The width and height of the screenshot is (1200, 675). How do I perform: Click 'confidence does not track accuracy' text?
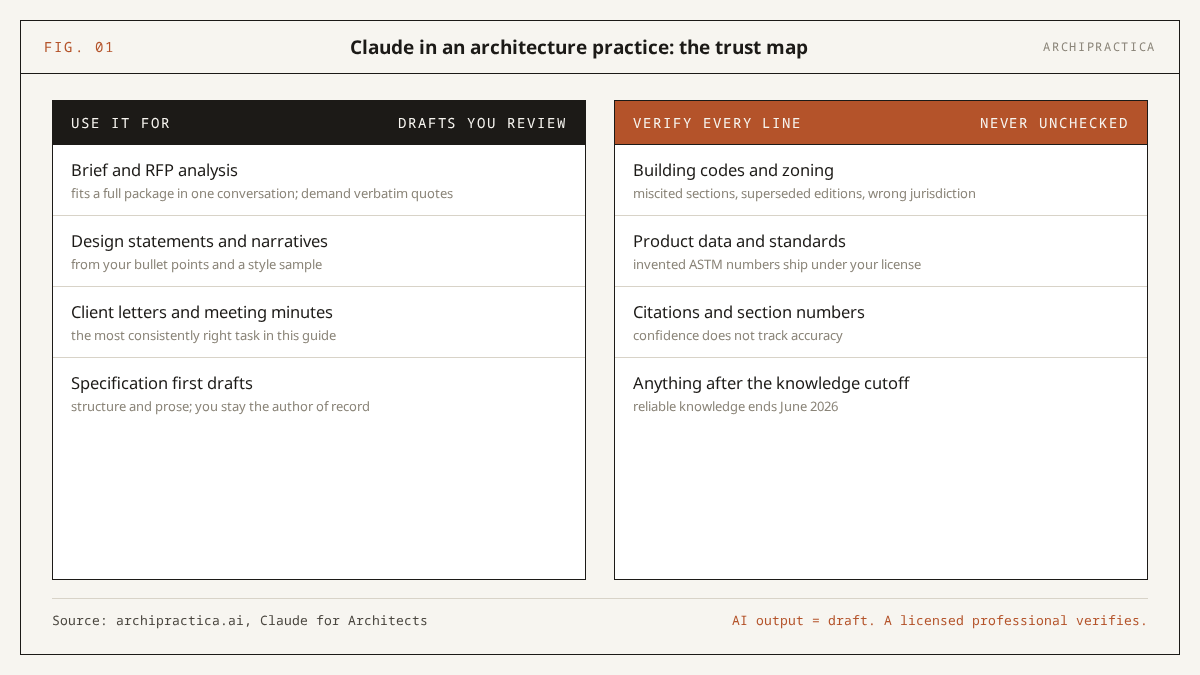pos(738,335)
